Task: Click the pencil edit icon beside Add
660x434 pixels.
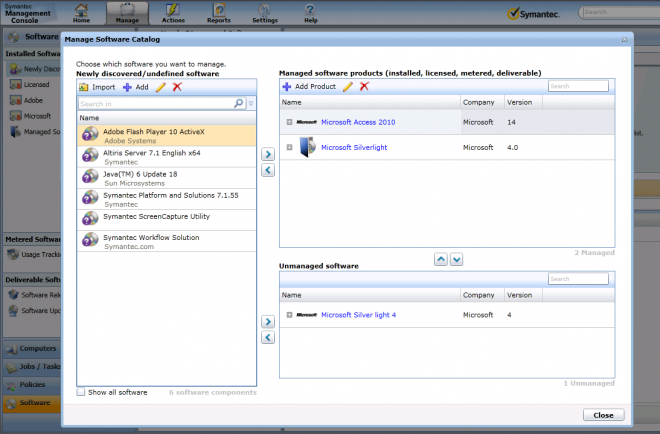Action: click(161, 87)
